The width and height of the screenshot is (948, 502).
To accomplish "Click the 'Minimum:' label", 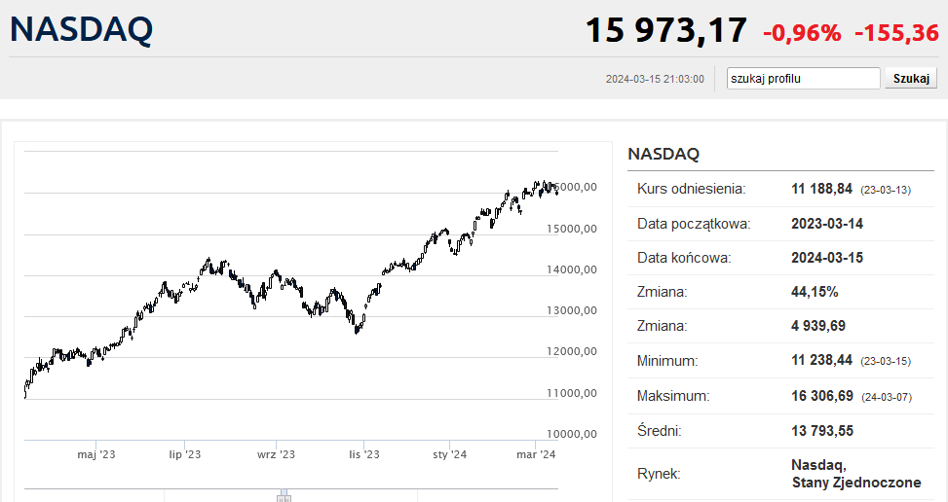I will [x=667, y=361].
